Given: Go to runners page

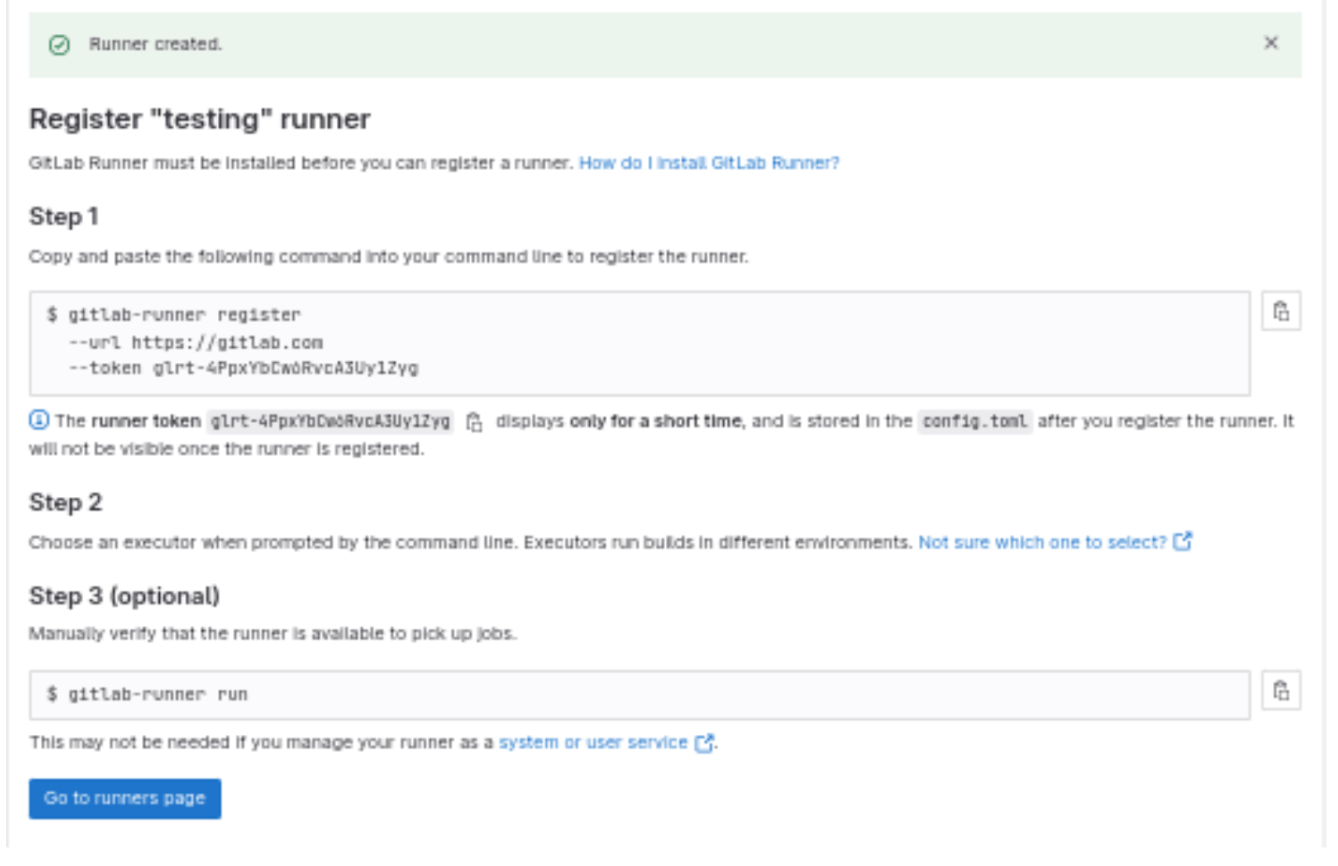Looking at the screenshot, I should tap(125, 798).
